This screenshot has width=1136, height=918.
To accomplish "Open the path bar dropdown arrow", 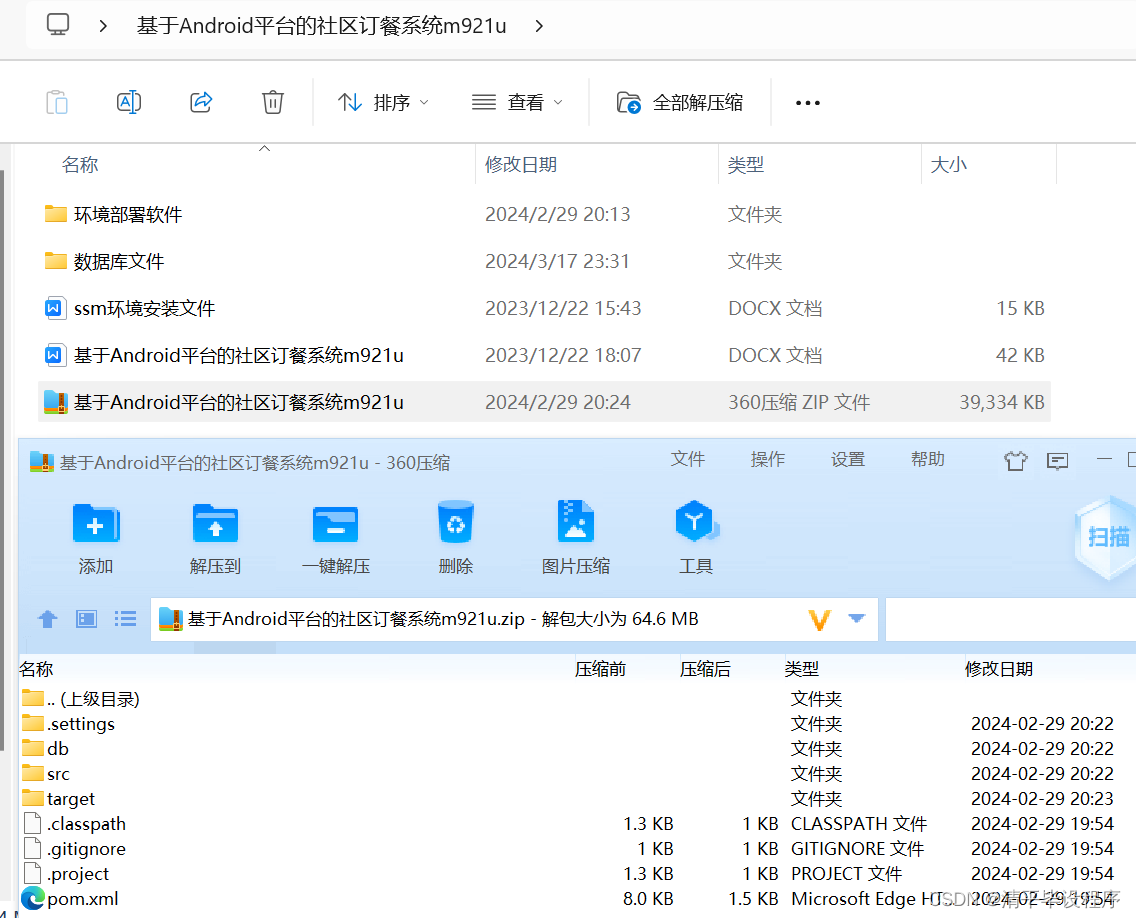I will (857, 619).
